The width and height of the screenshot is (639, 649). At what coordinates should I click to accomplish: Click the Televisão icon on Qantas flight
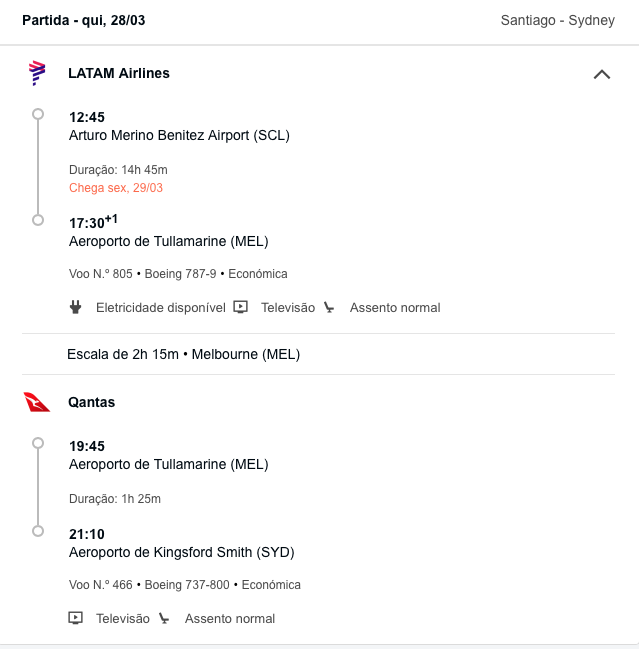75,618
